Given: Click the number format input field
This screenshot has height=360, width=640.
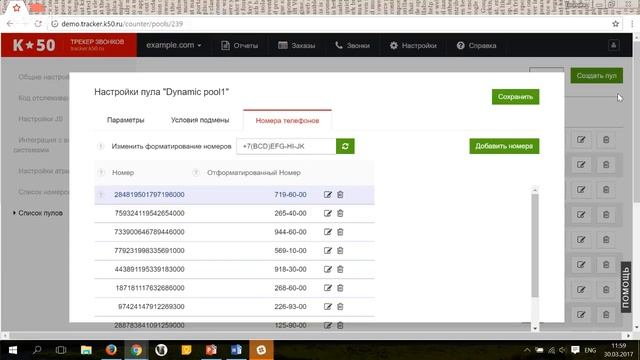Looking at the screenshot, I should coord(286,146).
